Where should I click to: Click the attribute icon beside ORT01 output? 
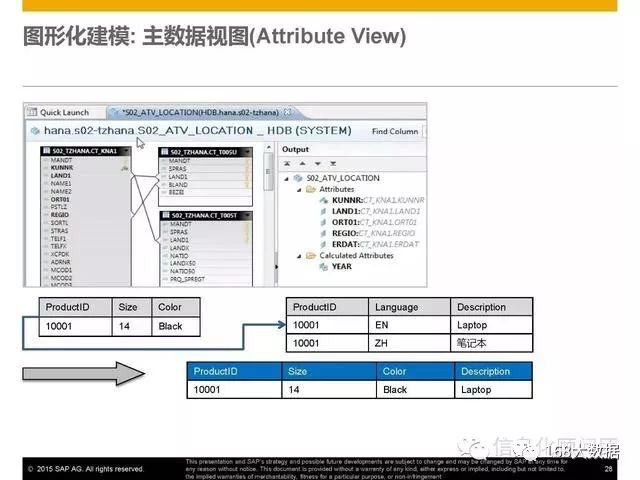[x=323, y=222]
